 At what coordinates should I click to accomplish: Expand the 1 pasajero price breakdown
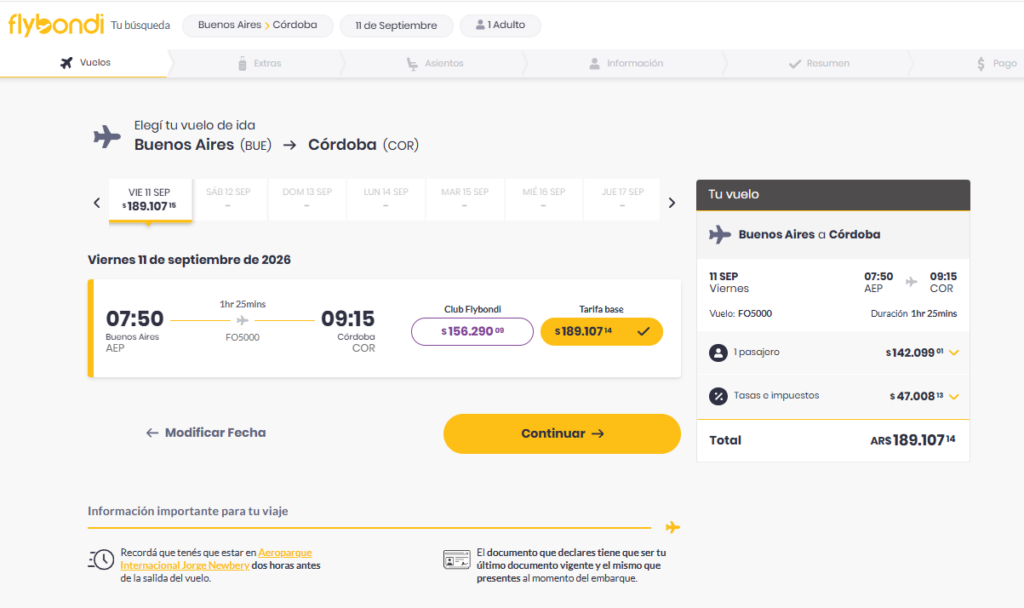coord(953,353)
